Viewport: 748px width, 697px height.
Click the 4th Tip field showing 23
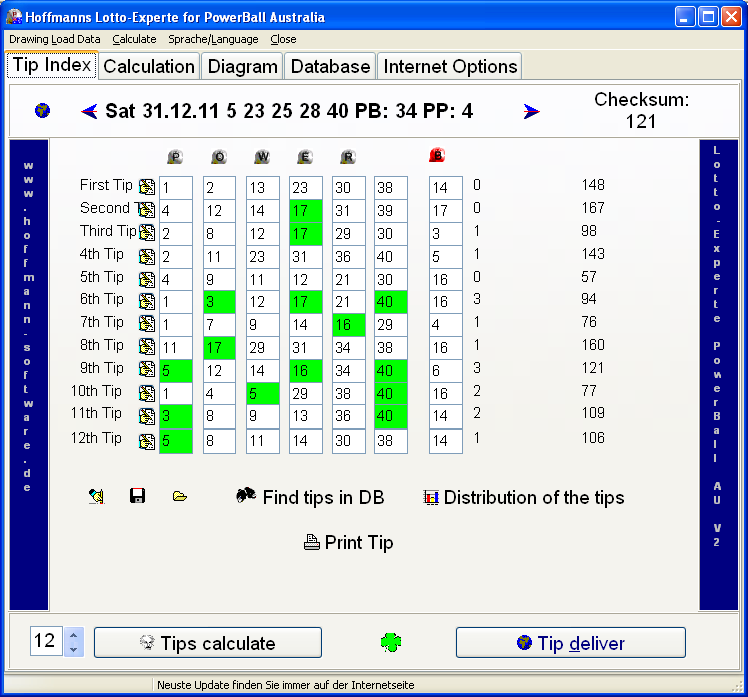point(263,257)
